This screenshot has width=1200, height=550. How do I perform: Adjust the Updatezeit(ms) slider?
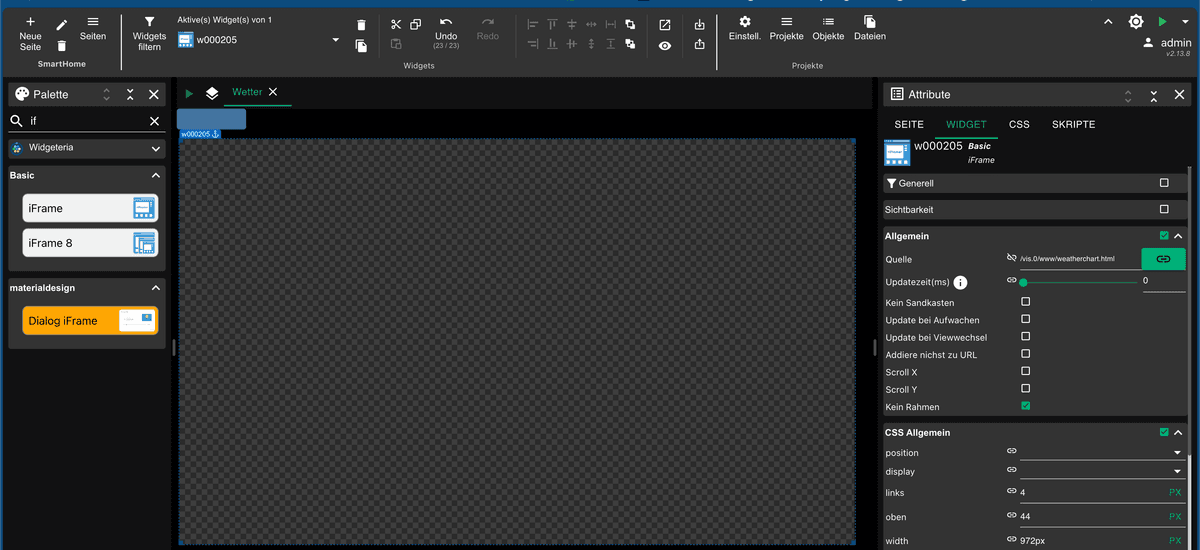(x=1078, y=282)
